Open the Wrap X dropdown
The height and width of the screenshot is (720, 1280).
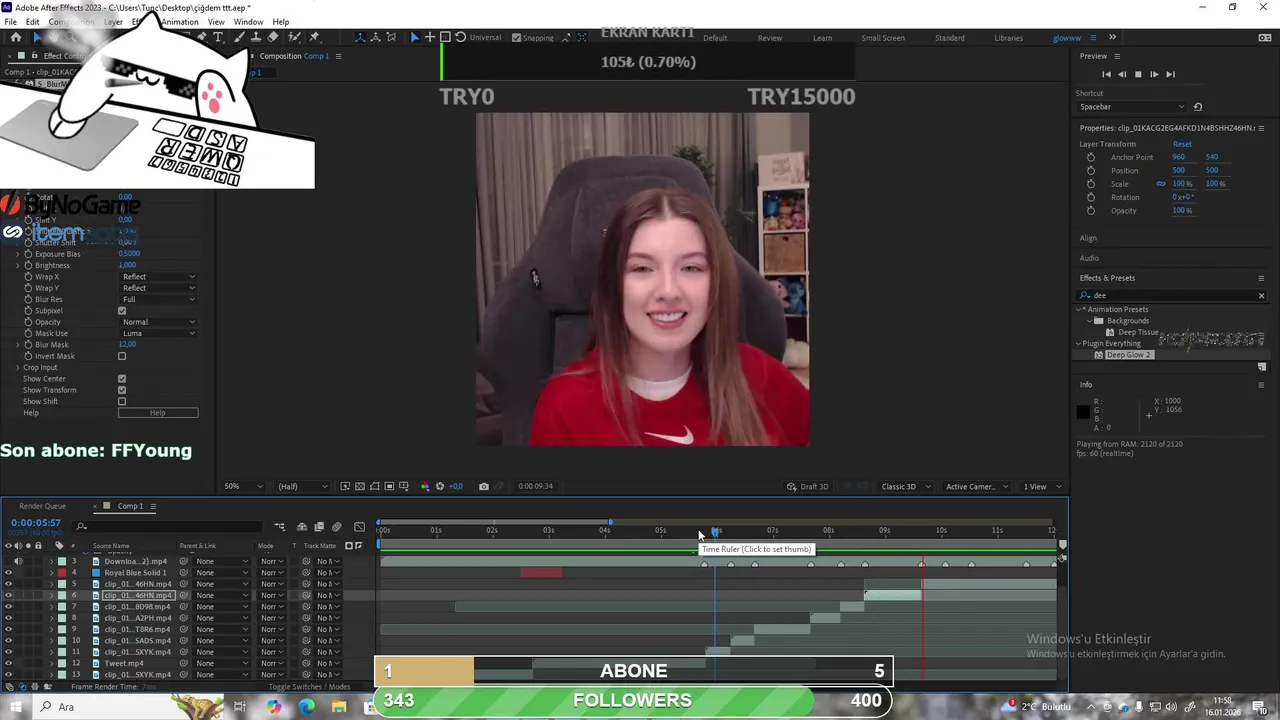[158, 277]
